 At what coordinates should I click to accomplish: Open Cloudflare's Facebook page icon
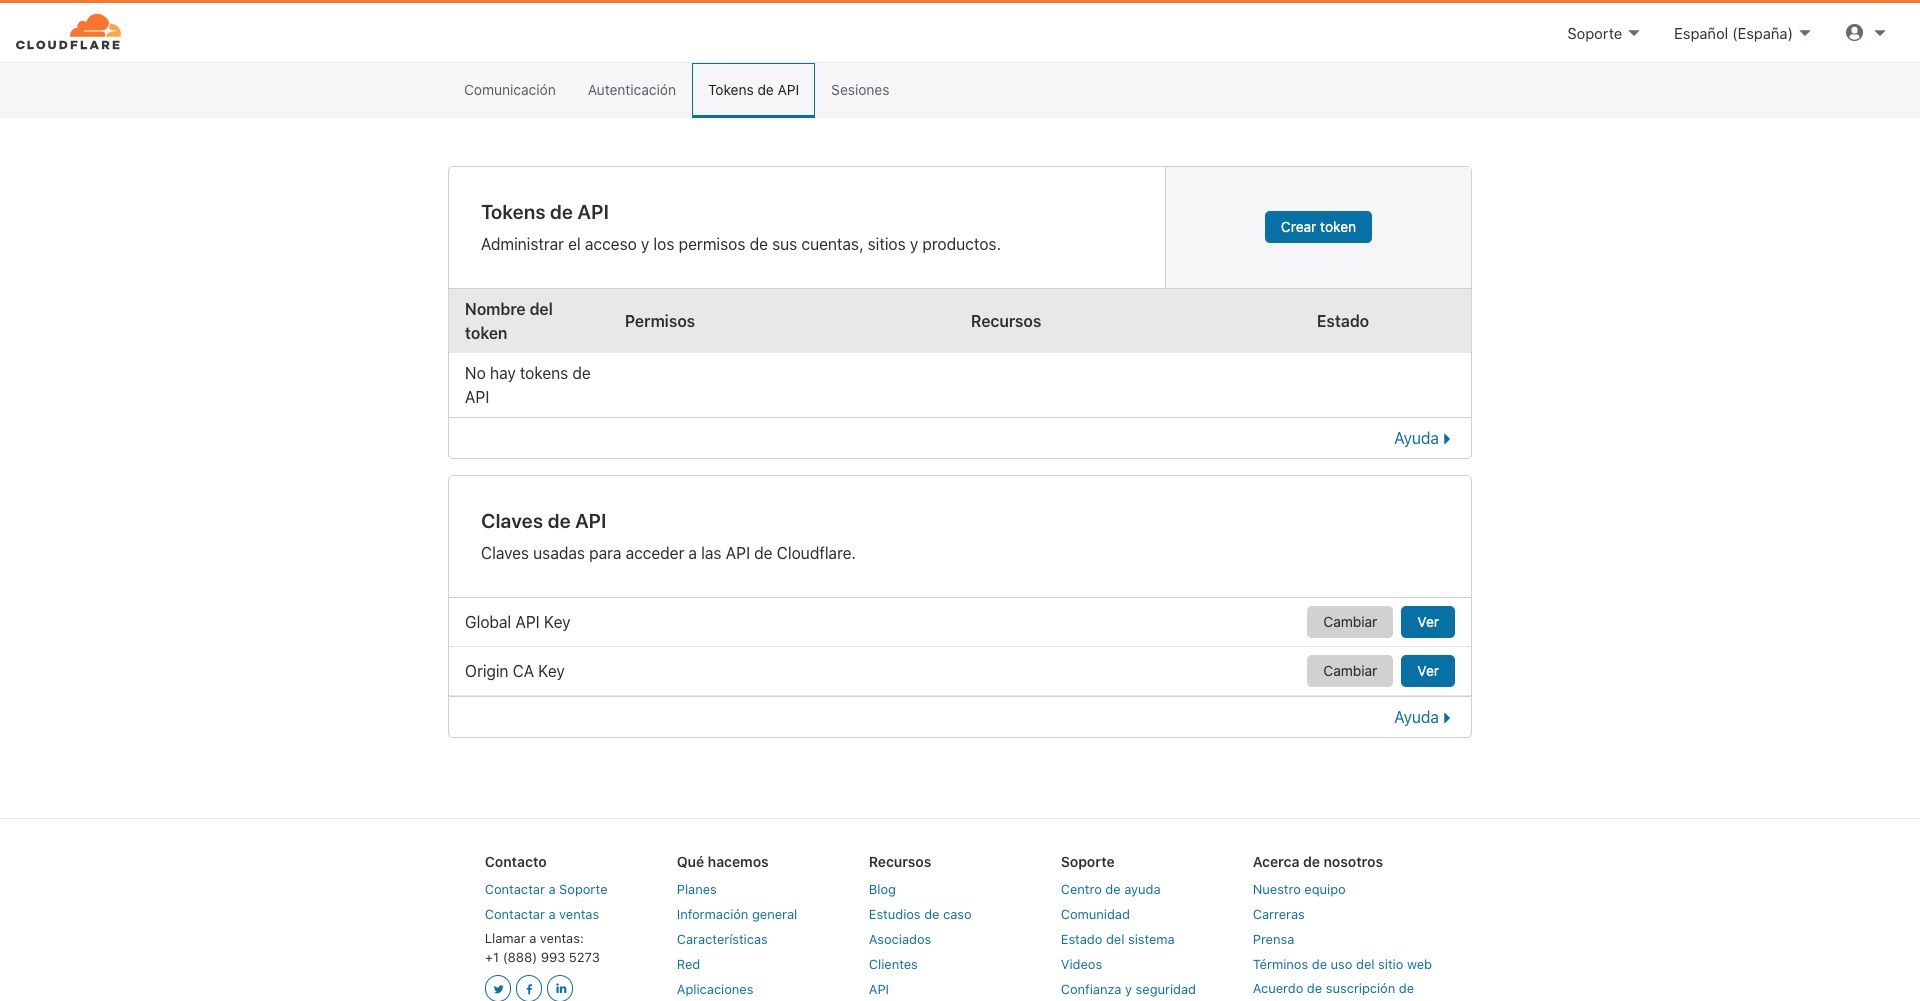[x=529, y=988]
